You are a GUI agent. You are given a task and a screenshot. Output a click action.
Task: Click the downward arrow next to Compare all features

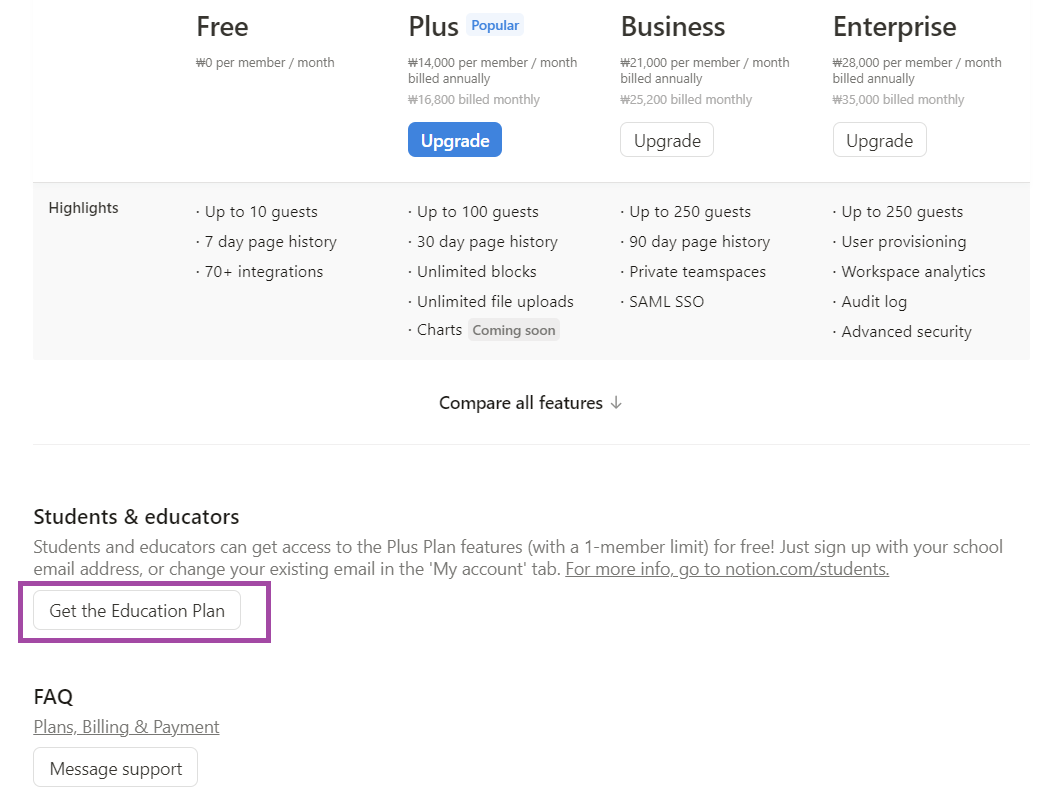coord(617,403)
